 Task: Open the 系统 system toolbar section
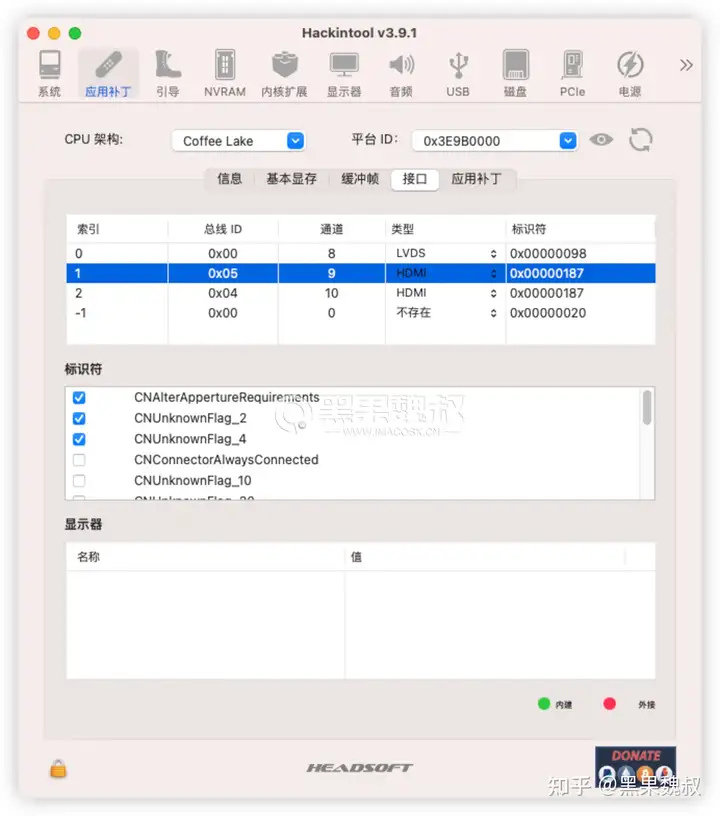tap(49, 73)
